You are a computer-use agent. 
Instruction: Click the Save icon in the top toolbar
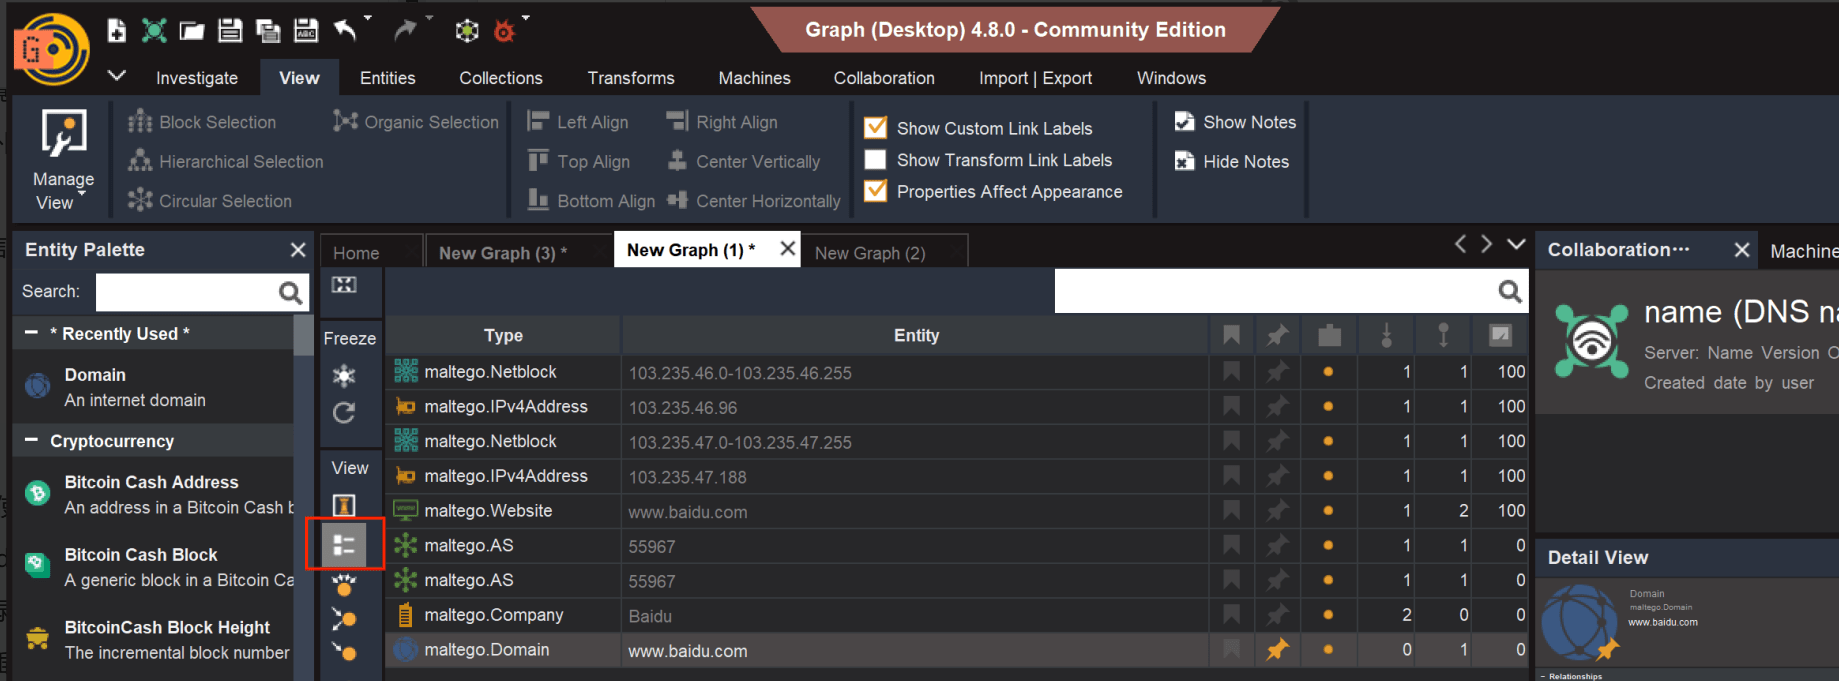[230, 30]
